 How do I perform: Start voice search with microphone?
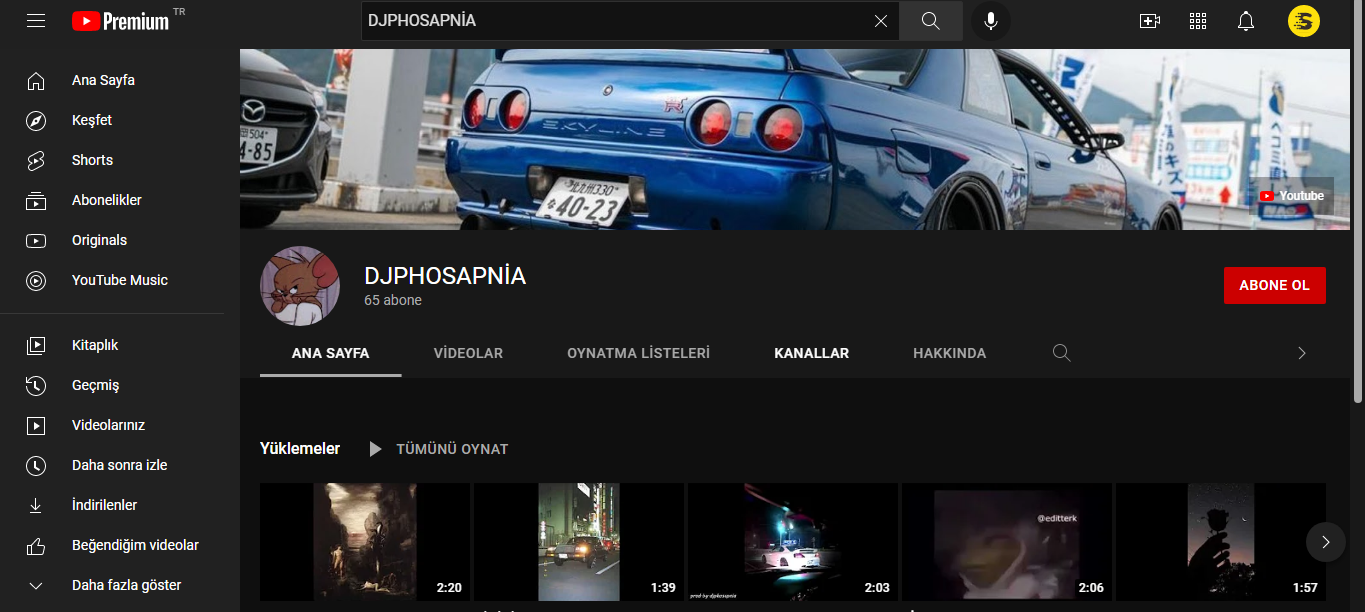point(991,21)
